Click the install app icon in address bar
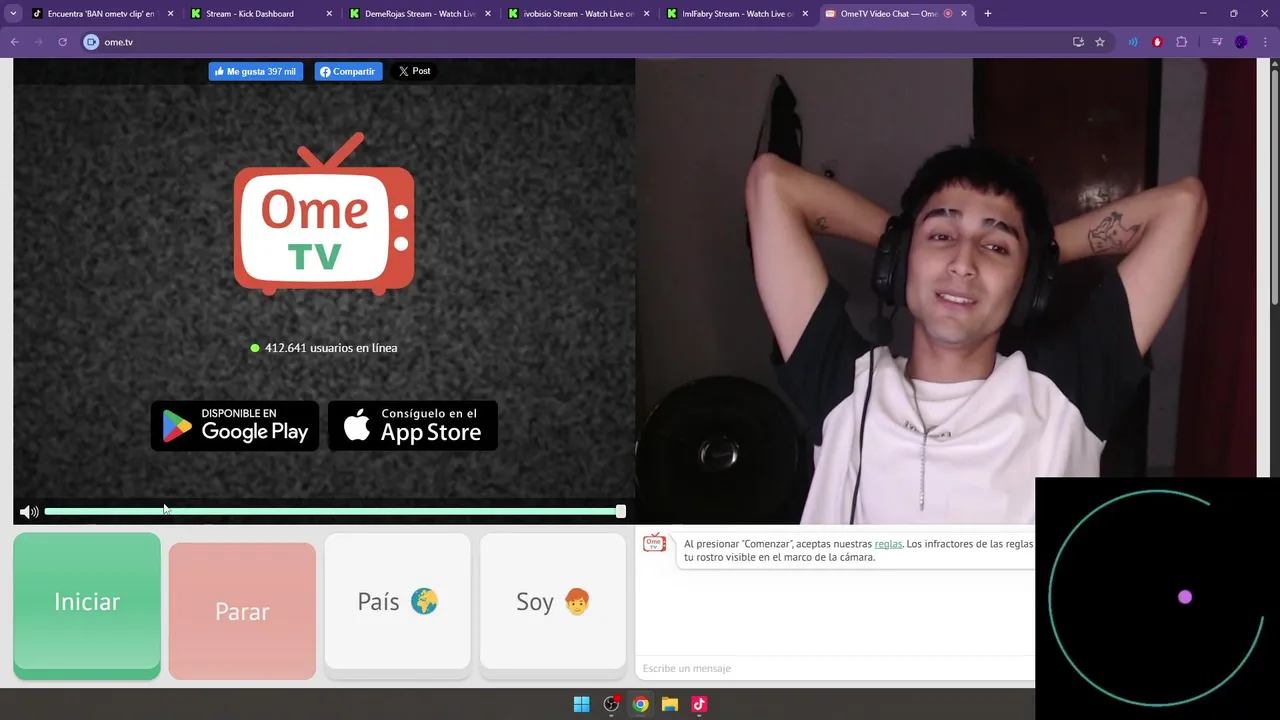 coord(1078,42)
